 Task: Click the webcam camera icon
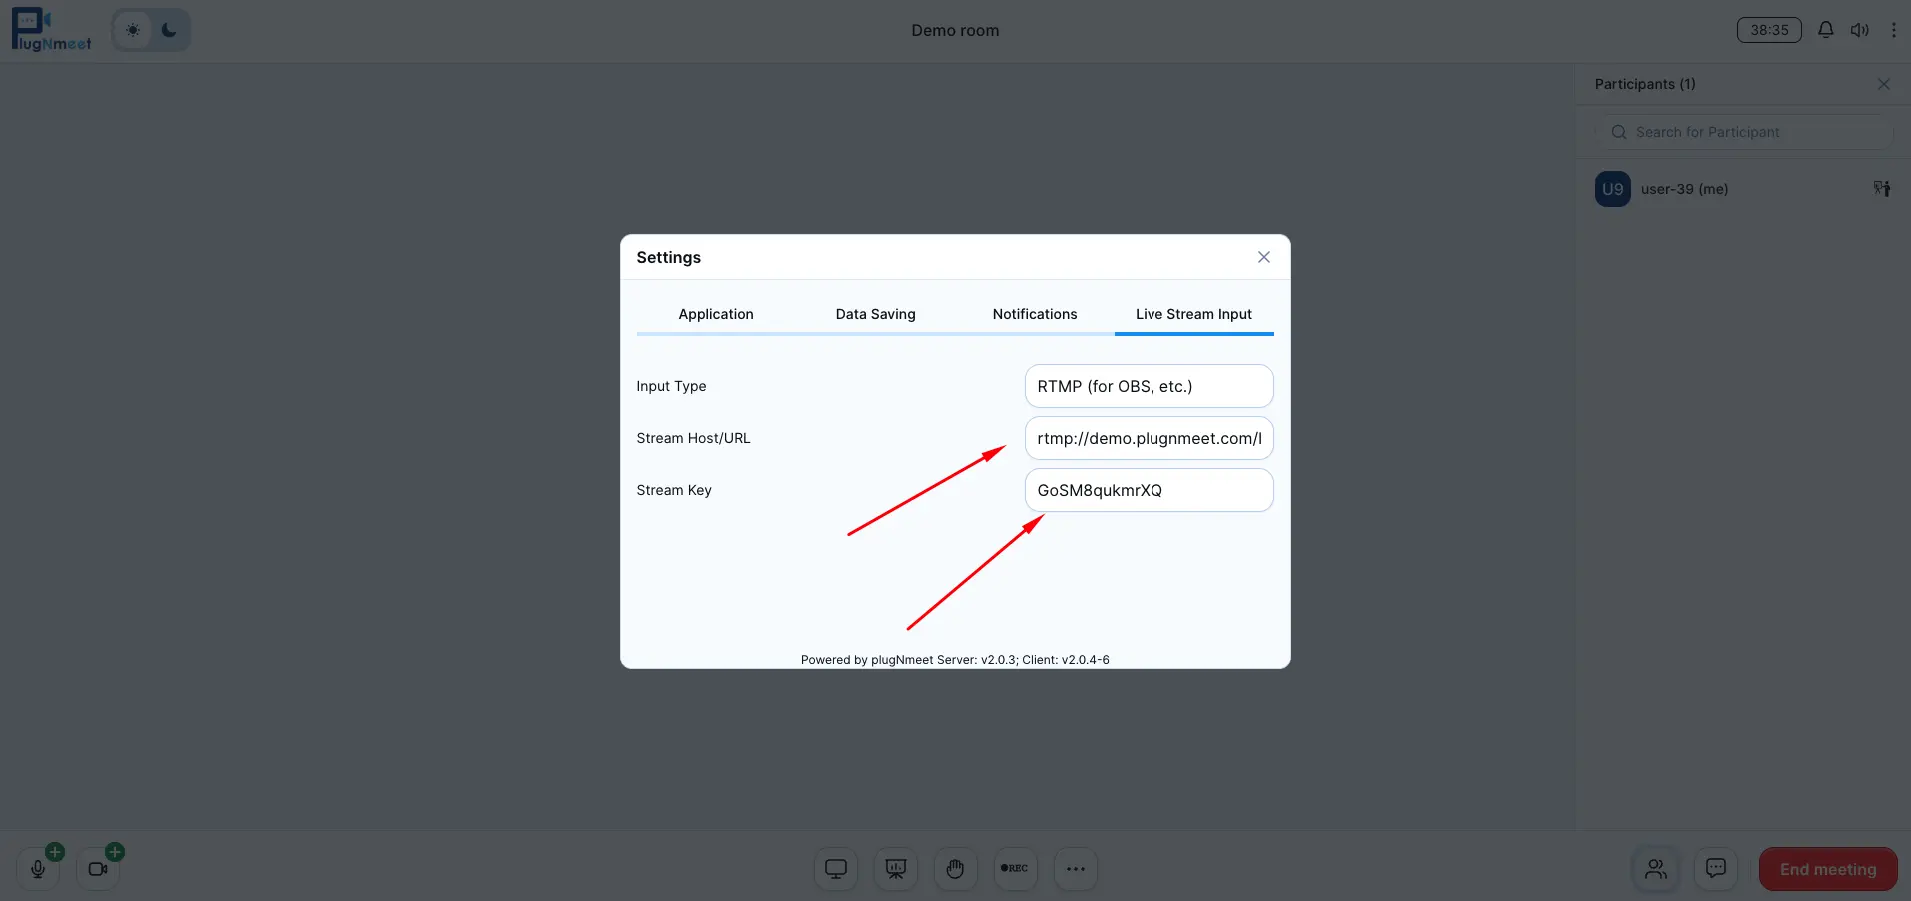[x=98, y=869]
